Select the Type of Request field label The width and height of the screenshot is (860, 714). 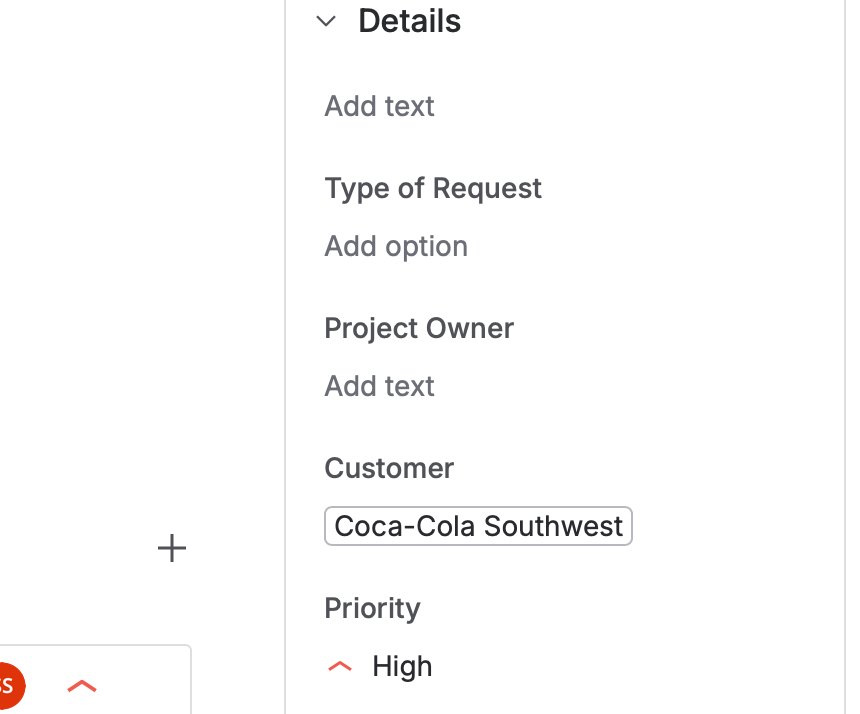pyautogui.click(x=432, y=188)
